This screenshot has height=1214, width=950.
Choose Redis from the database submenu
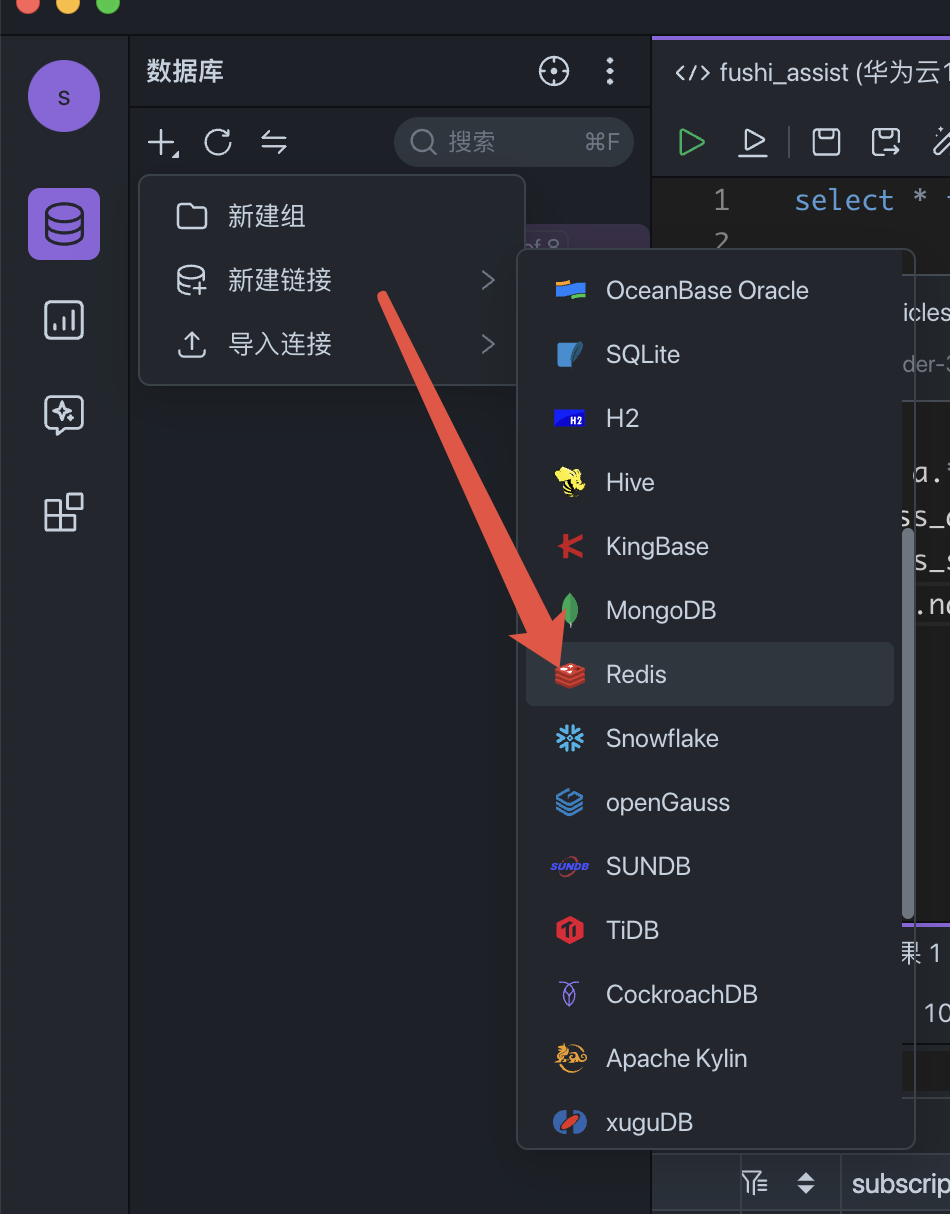pos(710,674)
